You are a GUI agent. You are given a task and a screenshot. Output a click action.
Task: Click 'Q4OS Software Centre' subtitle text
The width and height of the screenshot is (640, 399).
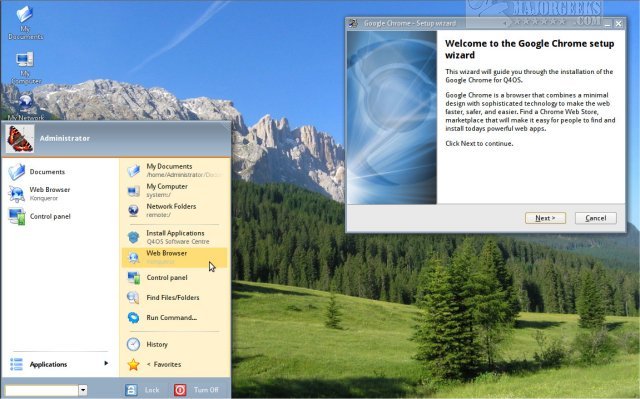coord(178,242)
